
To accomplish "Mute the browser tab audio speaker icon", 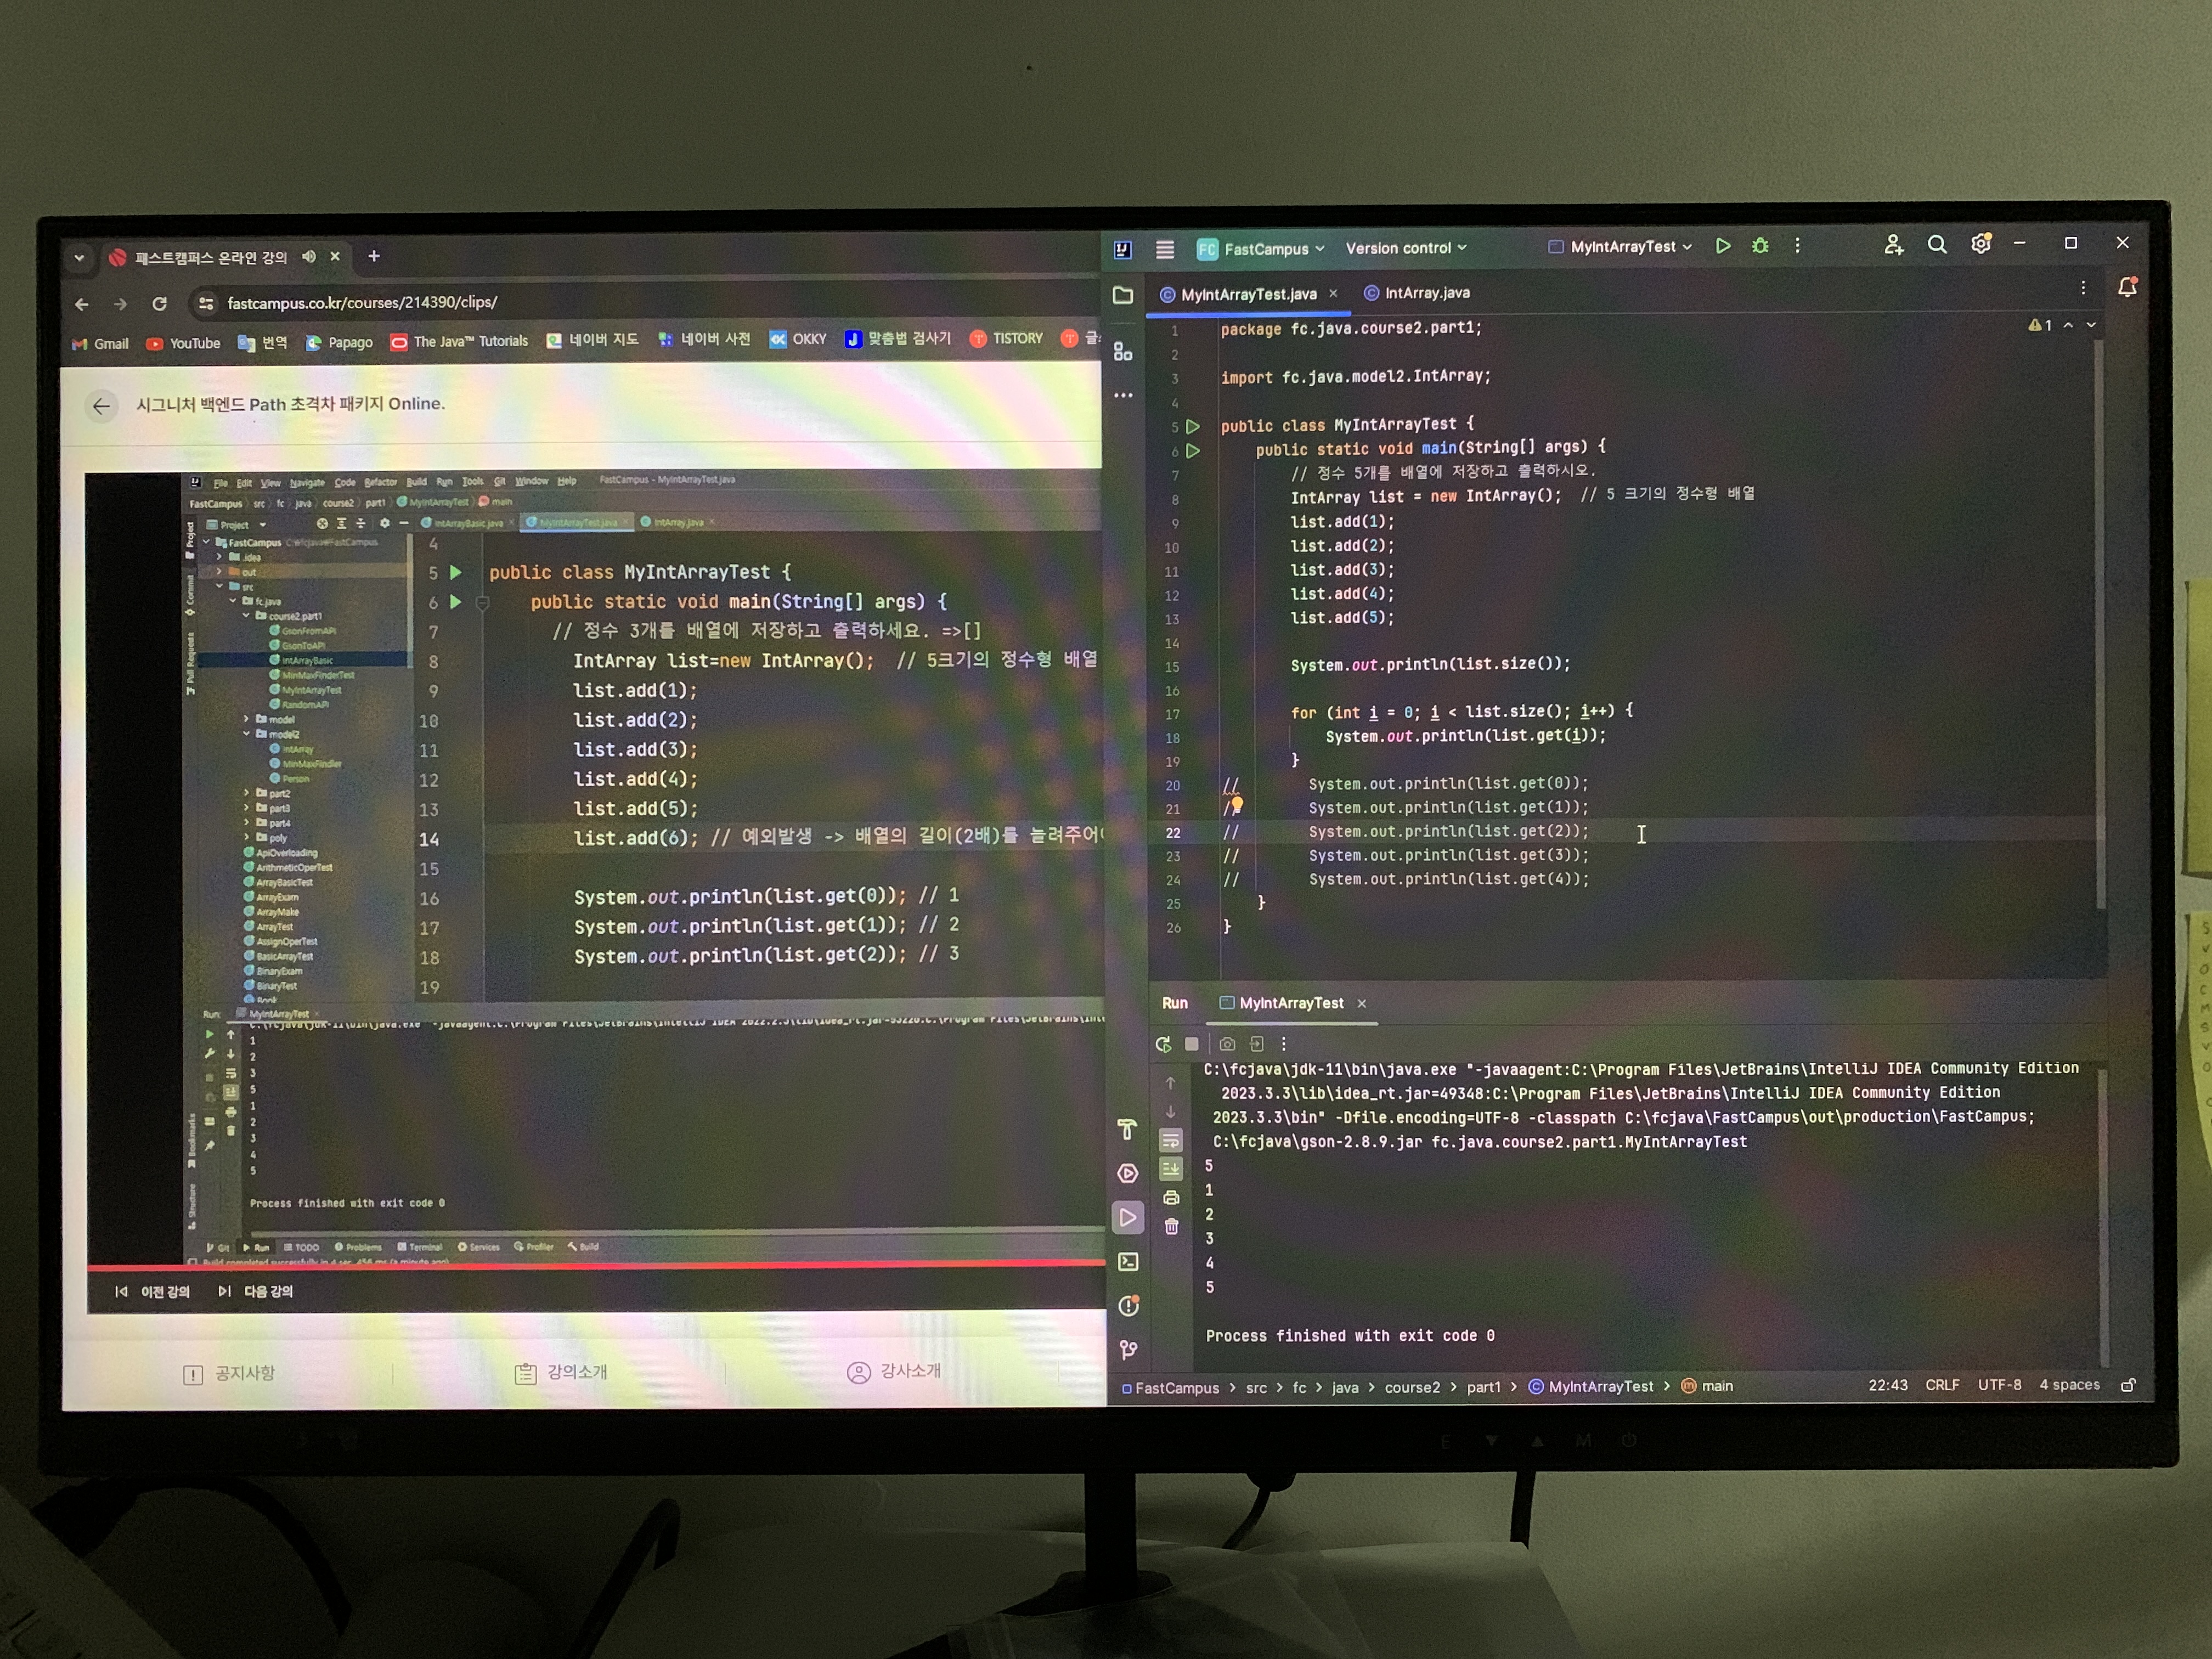I will coord(309,257).
